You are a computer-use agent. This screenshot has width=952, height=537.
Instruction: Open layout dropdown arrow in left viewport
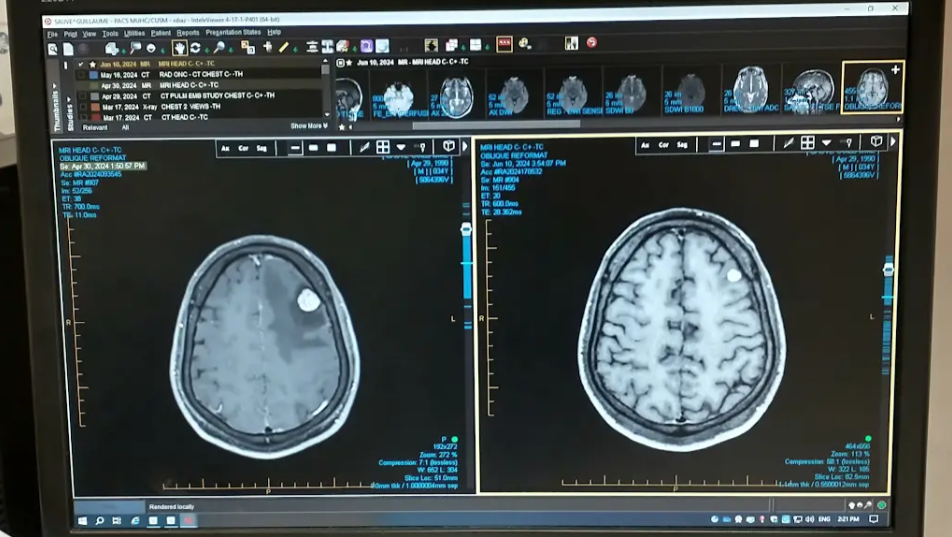(400, 147)
